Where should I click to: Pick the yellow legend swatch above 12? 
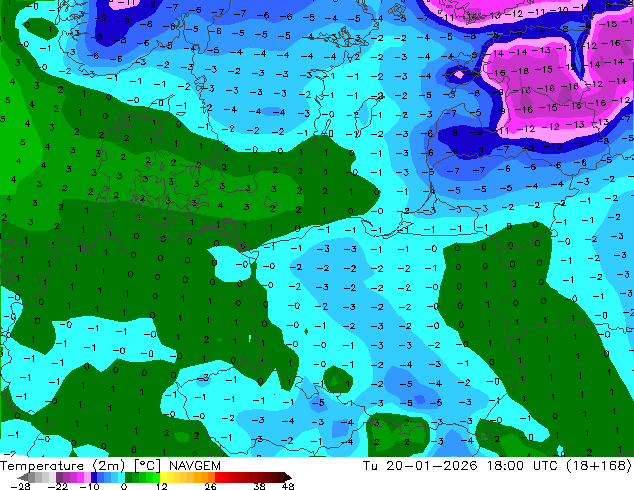163,477
